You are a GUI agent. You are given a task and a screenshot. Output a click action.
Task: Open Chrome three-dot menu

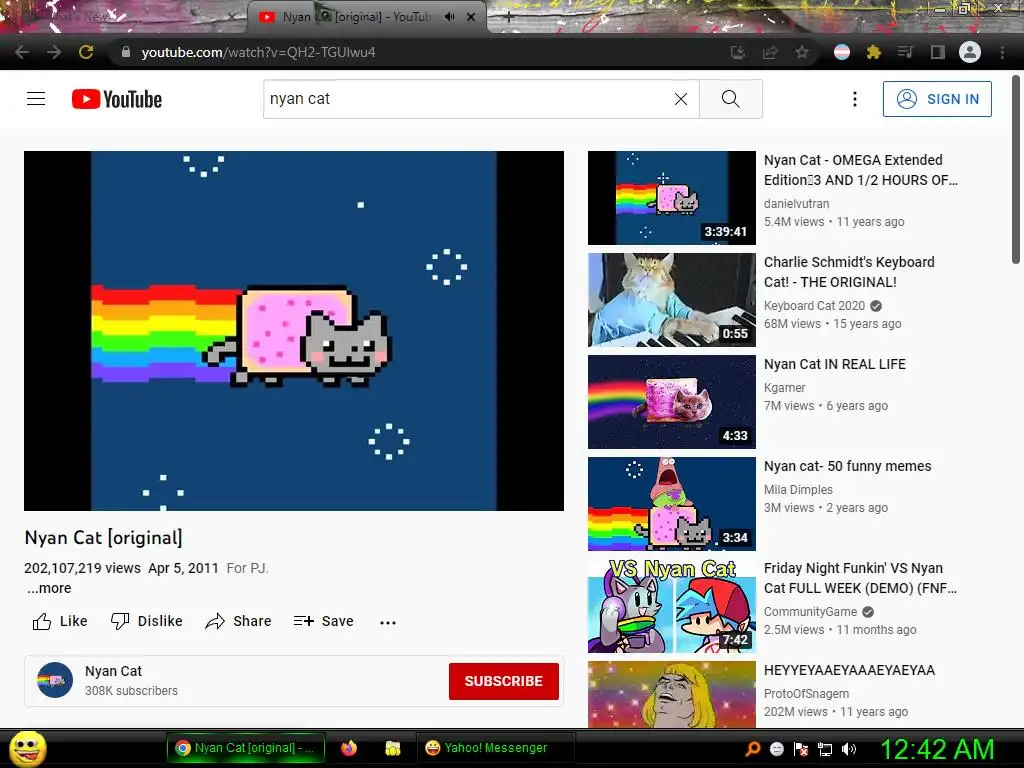[x=1002, y=52]
